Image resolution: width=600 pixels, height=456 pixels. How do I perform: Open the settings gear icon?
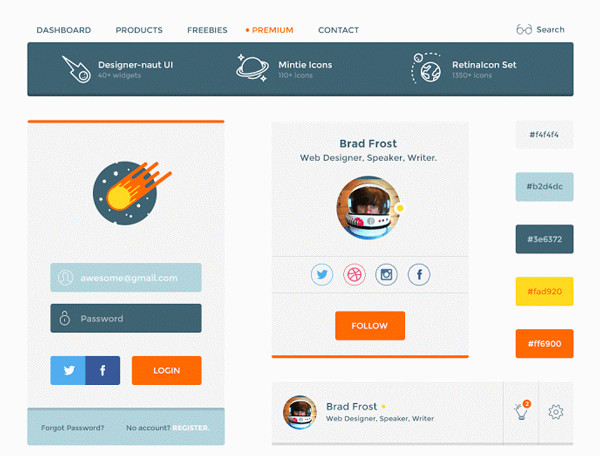pos(556,412)
